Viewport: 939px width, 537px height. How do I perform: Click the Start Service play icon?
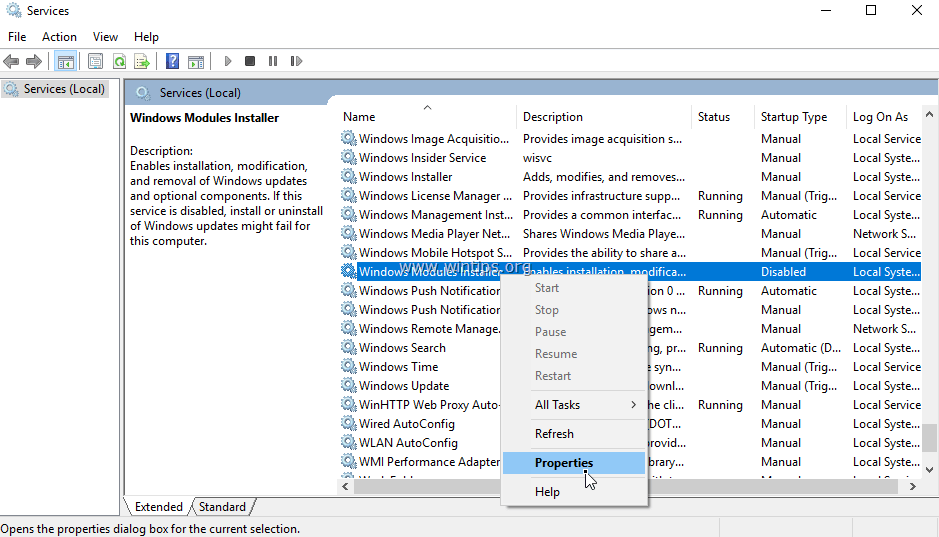pyautogui.click(x=228, y=61)
